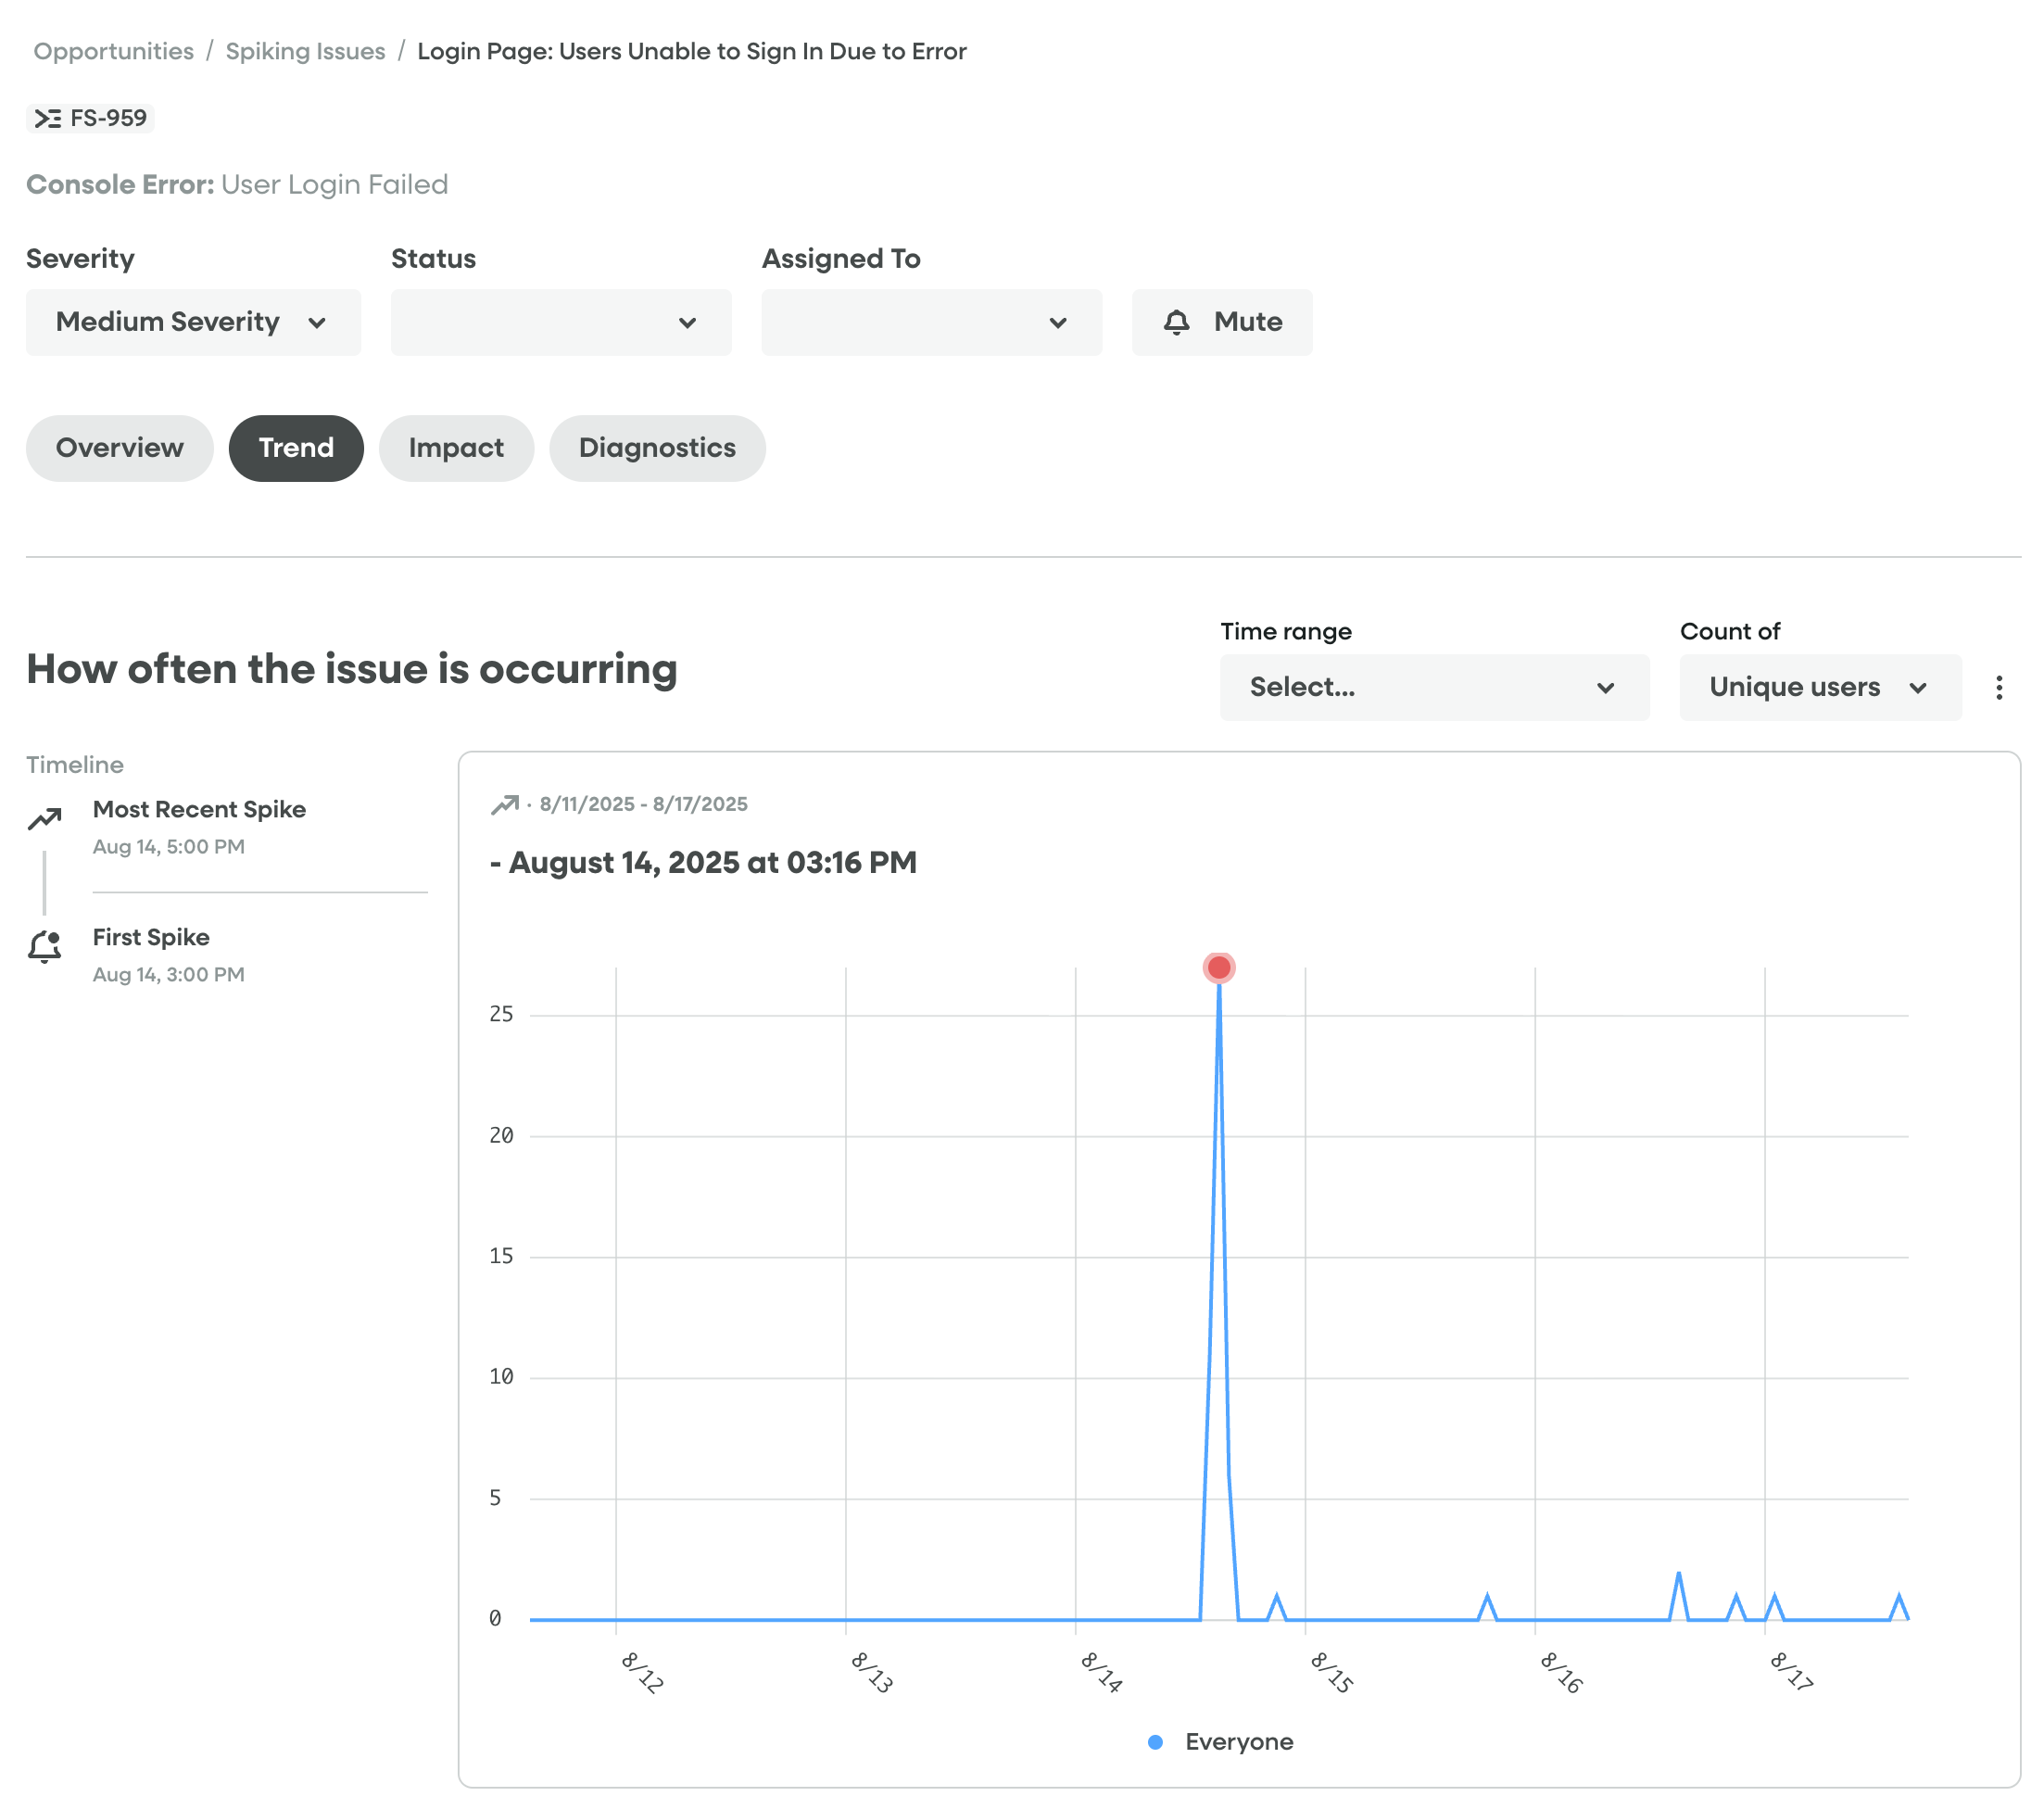Click the 8/15 axis date label
The image size is (2044, 1809).
click(x=1332, y=1672)
